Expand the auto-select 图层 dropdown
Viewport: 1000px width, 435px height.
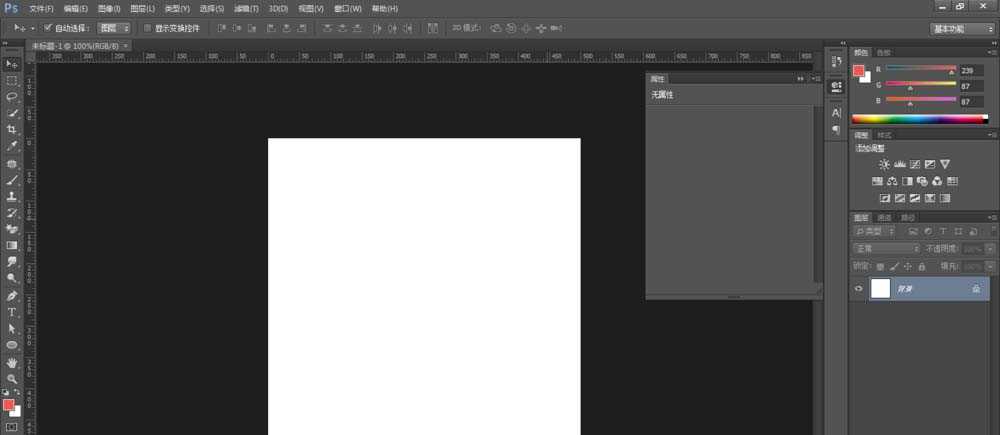tap(114, 28)
